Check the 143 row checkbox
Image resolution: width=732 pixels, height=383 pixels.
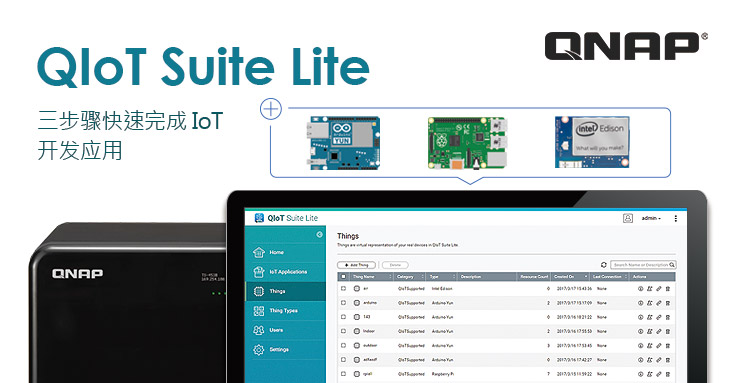coord(344,317)
